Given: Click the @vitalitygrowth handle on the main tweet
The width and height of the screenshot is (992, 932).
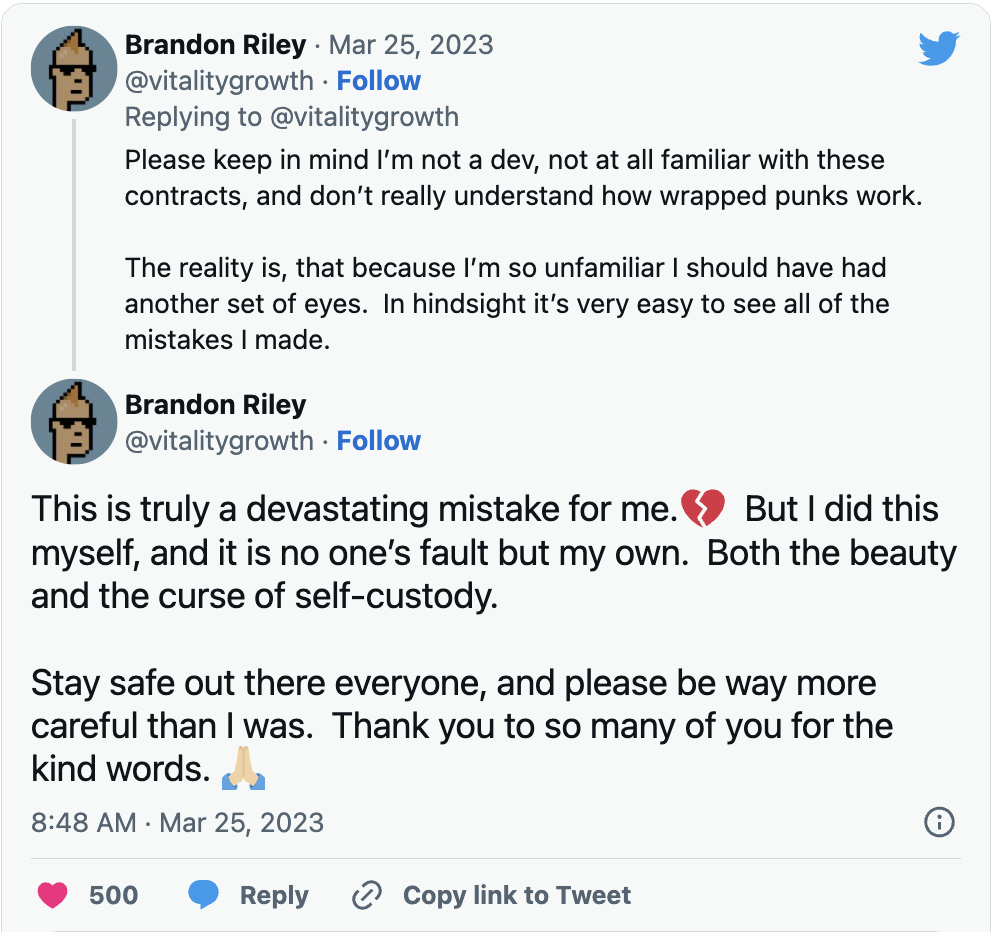Looking at the screenshot, I should point(219,441).
